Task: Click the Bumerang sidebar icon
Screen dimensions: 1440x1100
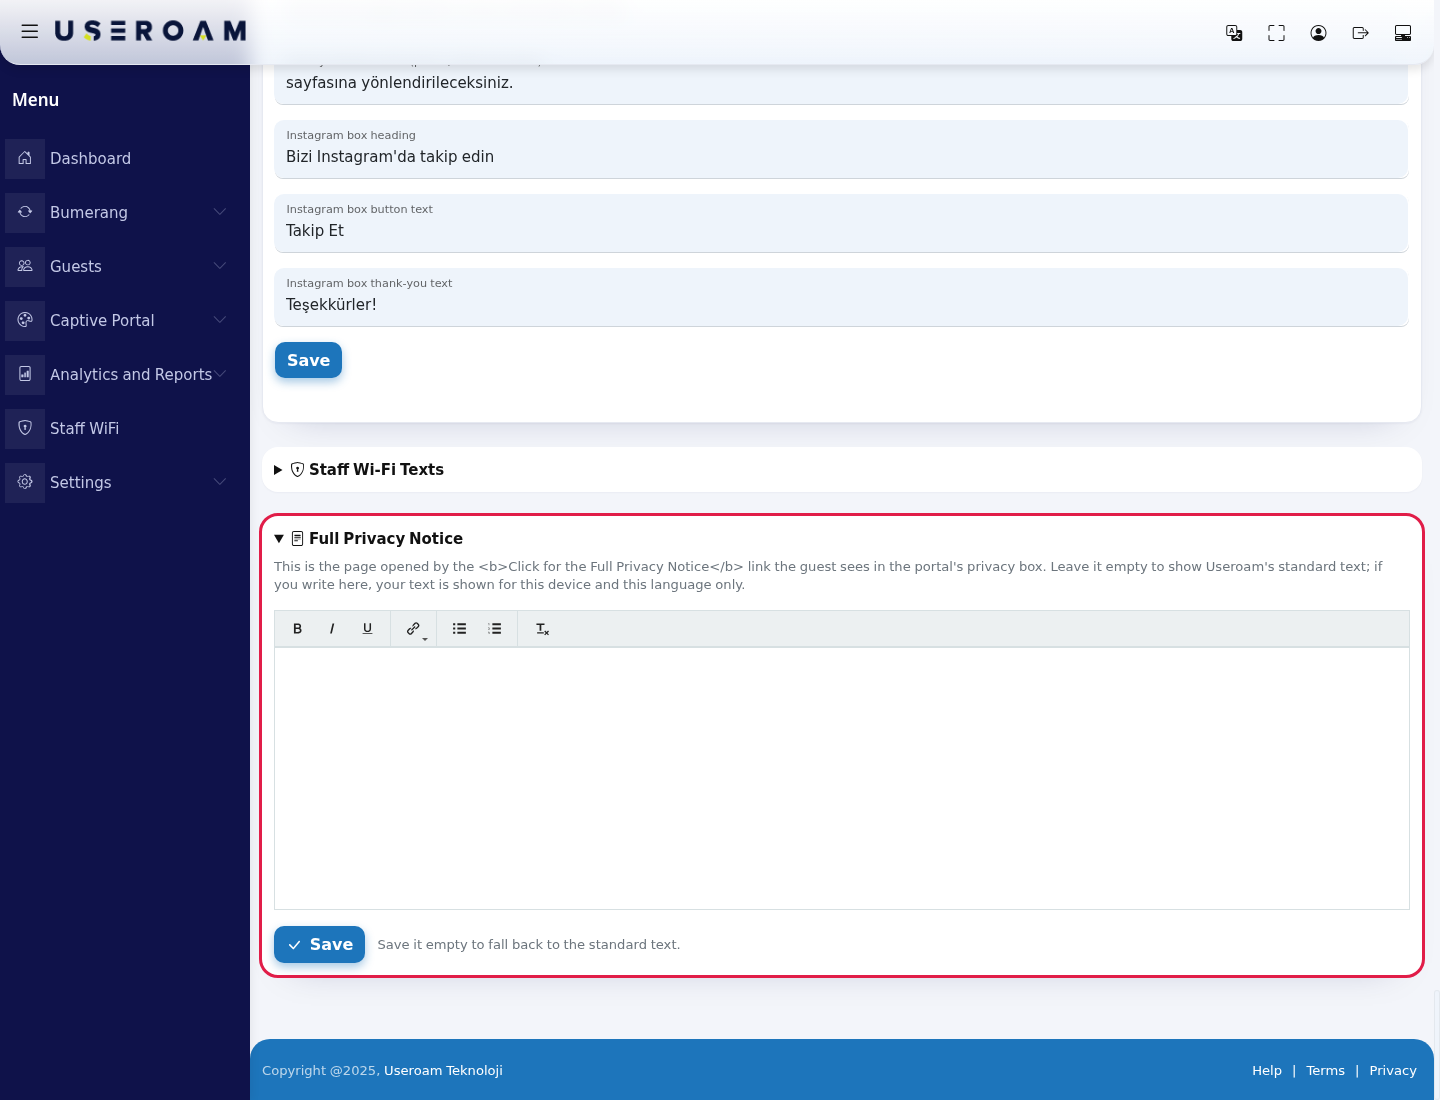Action: [25, 212]
